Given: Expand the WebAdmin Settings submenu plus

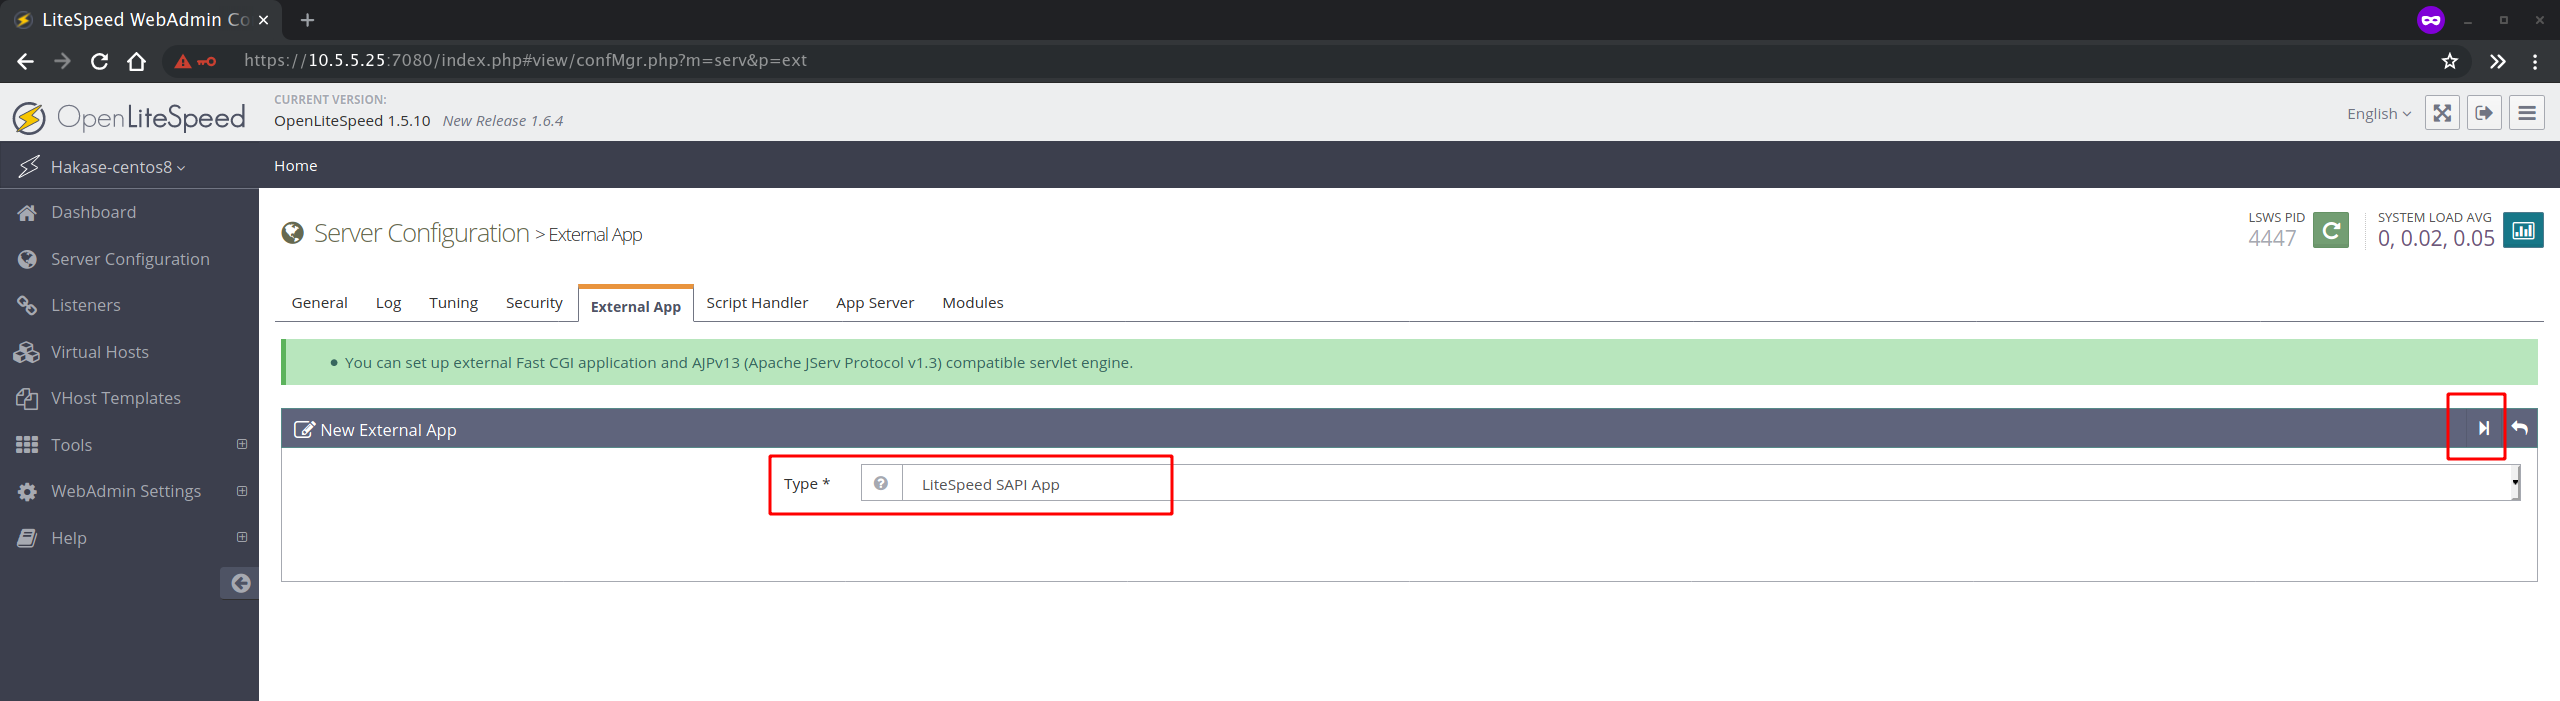Looking at the screenshot, I should pos(242,491).
